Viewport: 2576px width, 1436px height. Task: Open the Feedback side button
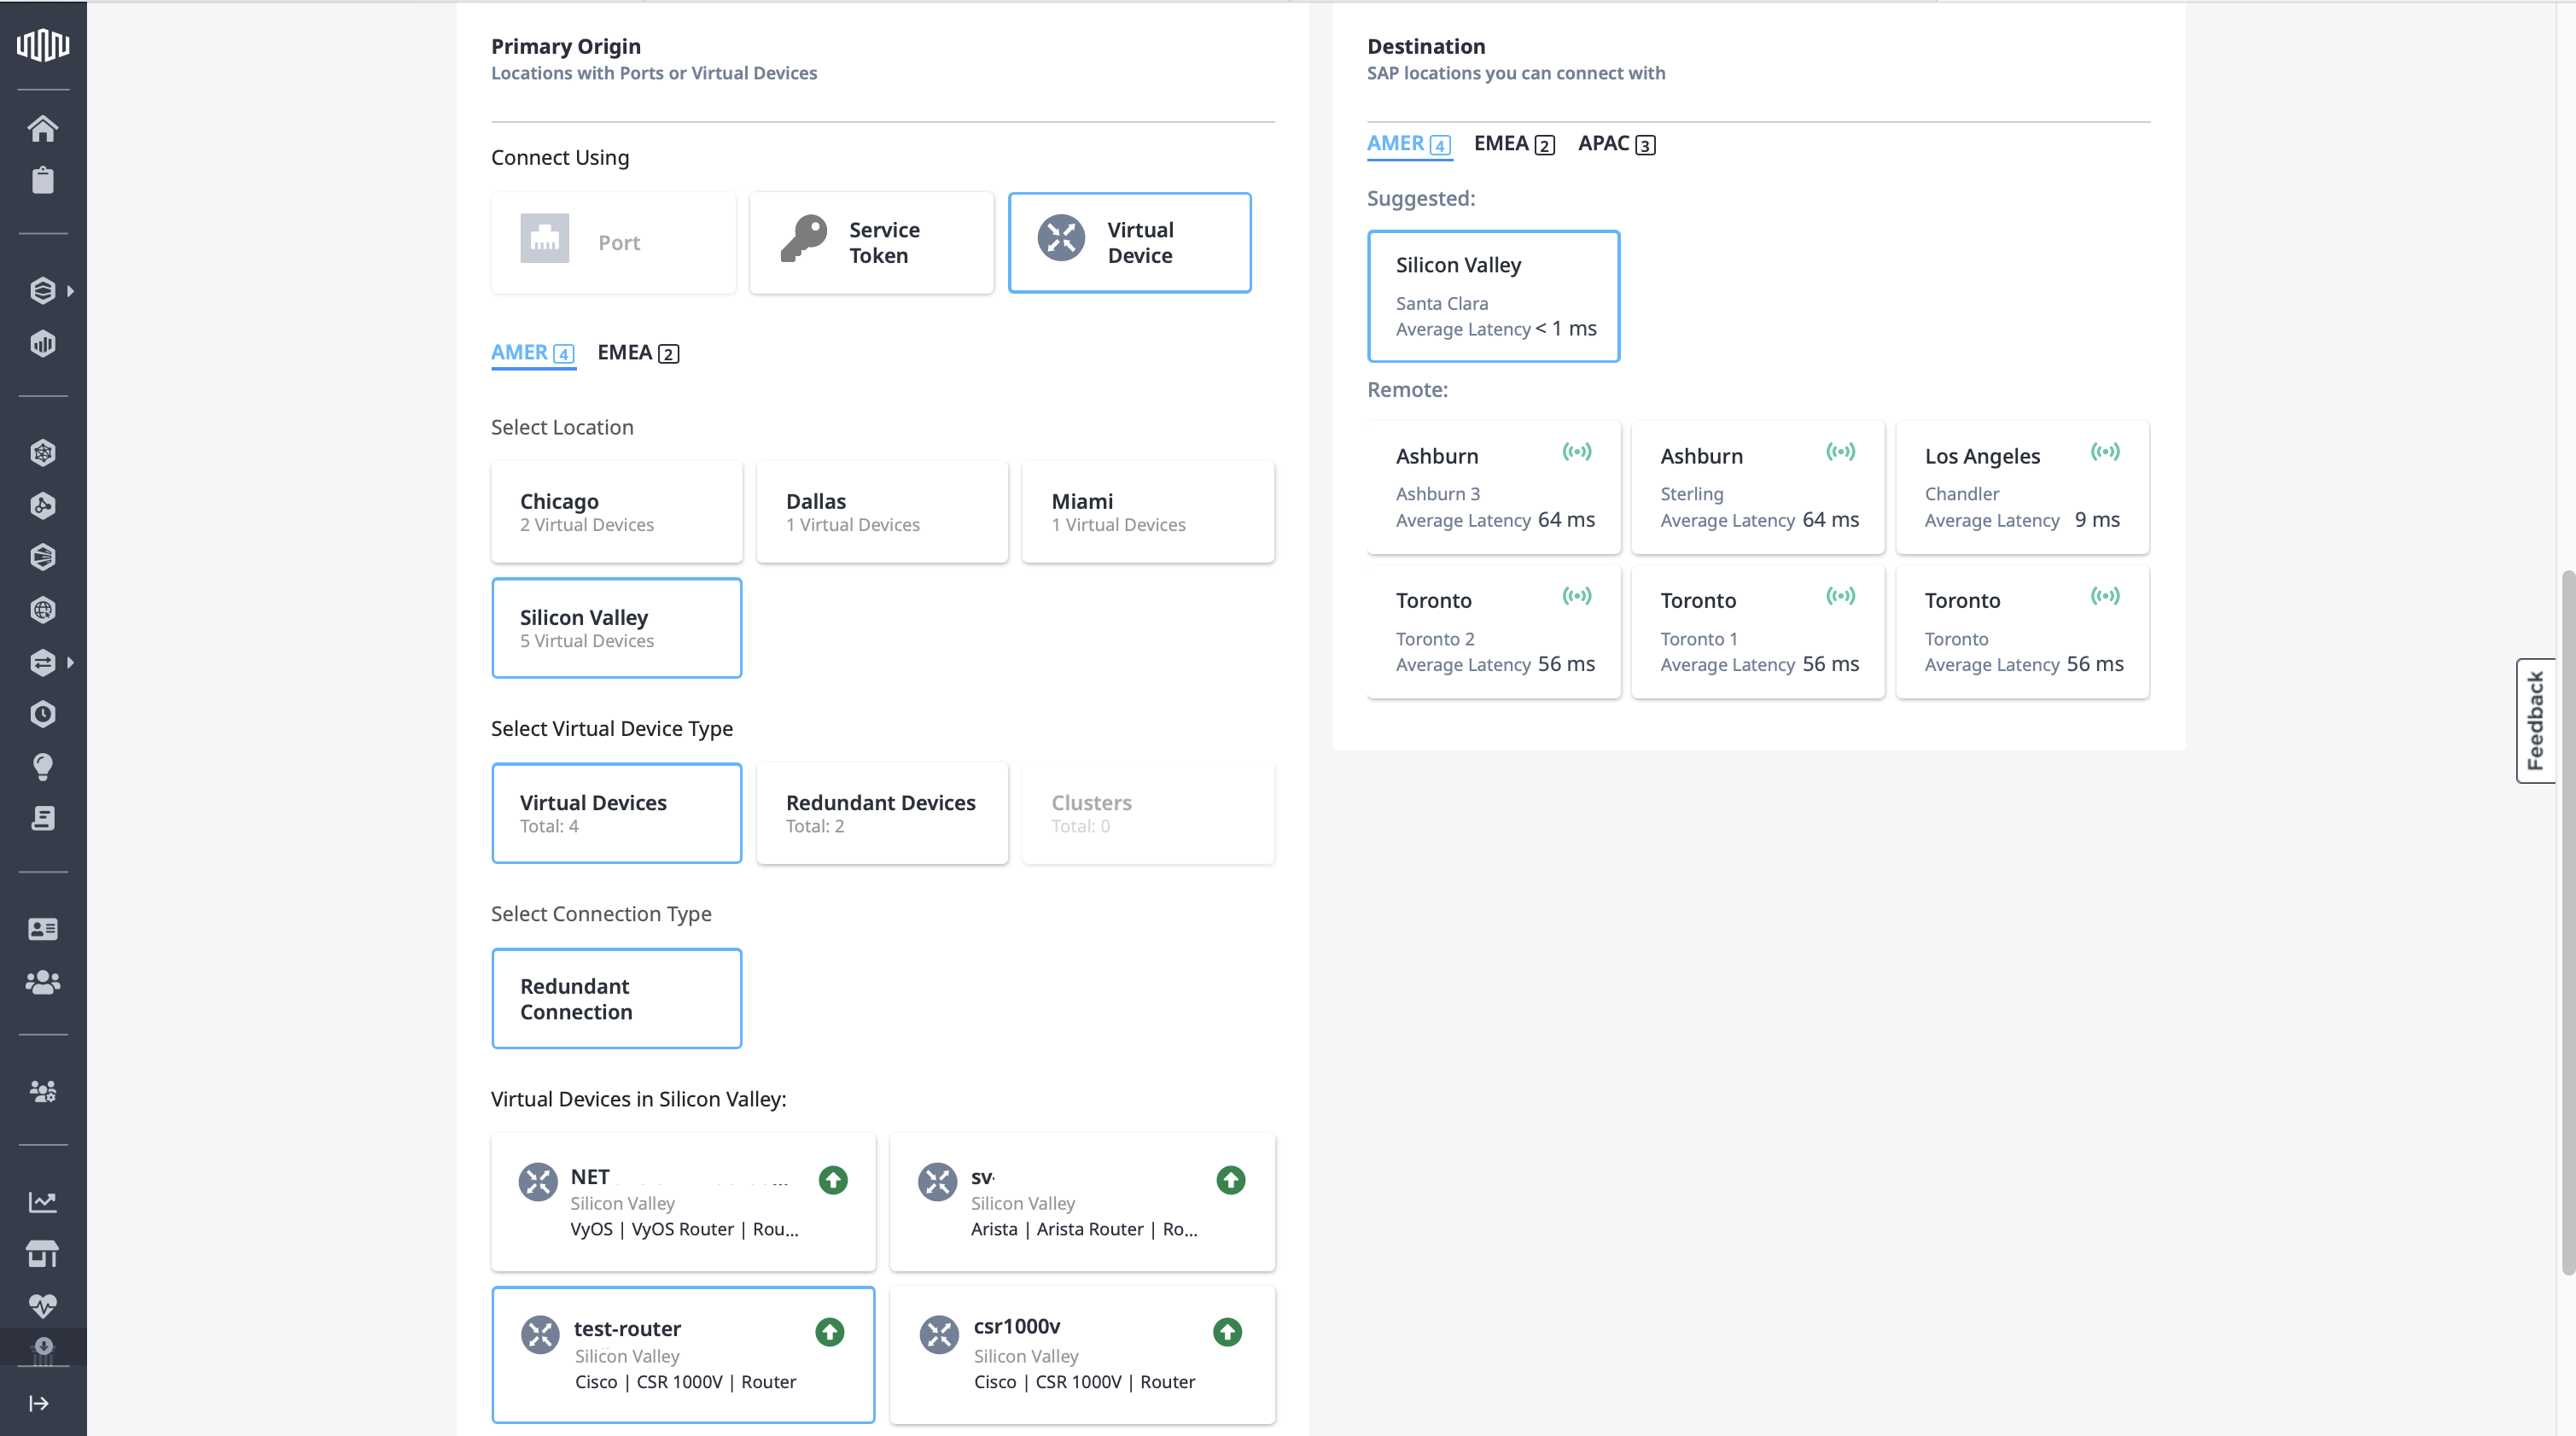click(2534, 720)
